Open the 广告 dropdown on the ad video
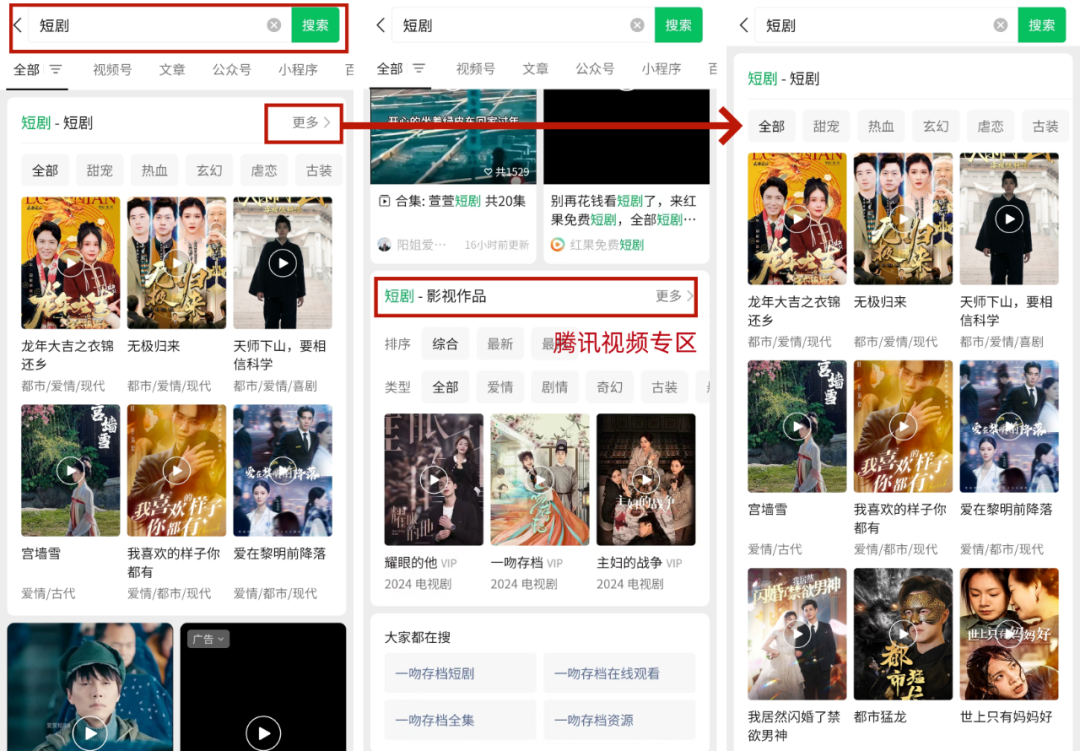The height and width of the screenshot is (751, 1080). click(x=209, y=639)
